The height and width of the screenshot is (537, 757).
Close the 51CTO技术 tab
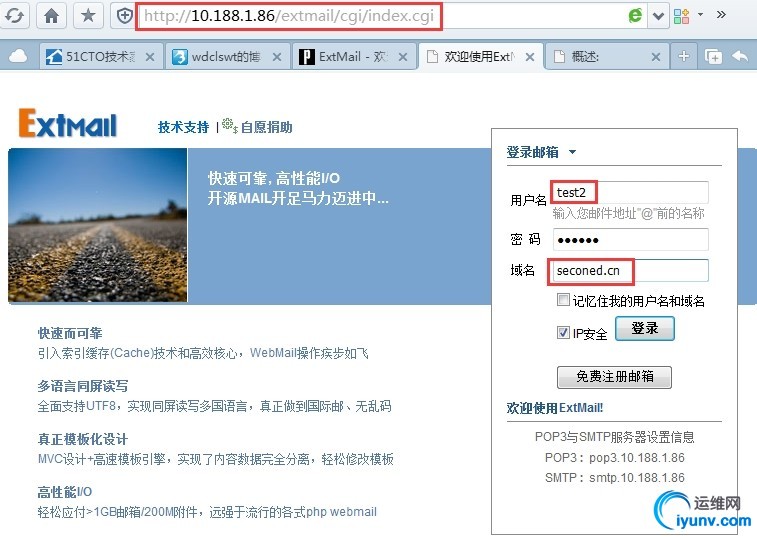click(150, 57)
